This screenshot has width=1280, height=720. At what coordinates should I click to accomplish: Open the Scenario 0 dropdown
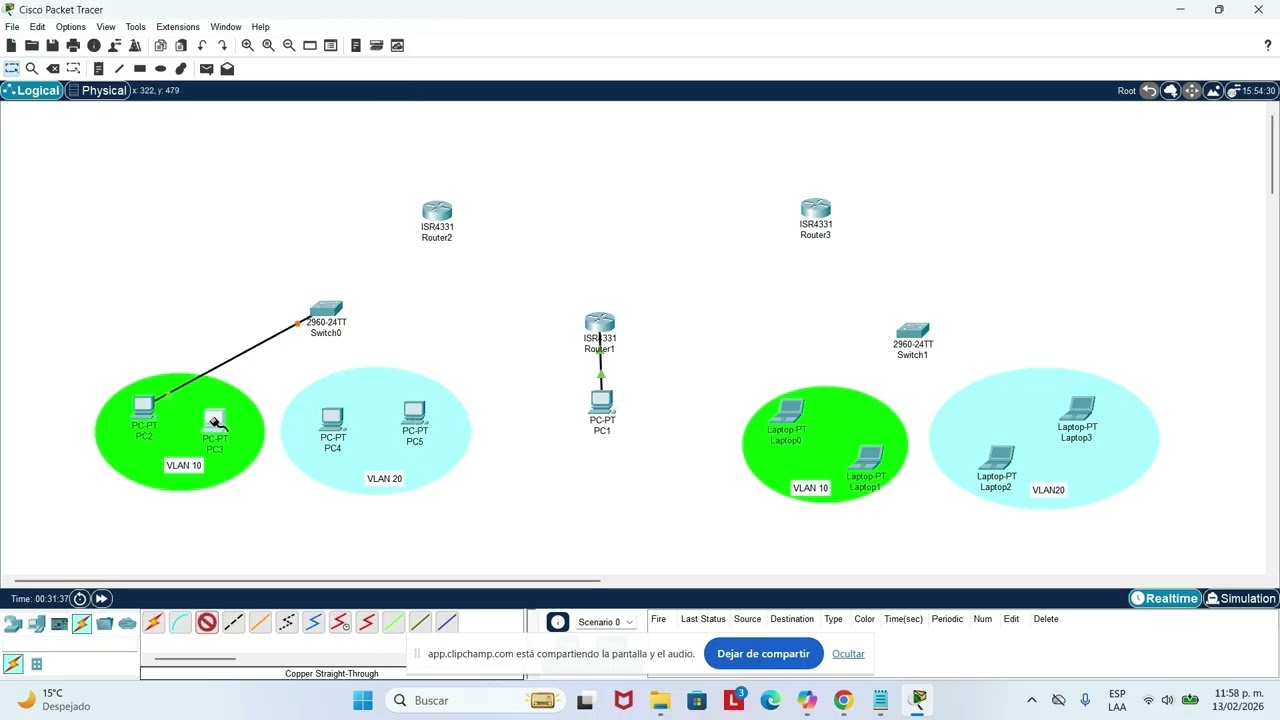coord(605,622)
